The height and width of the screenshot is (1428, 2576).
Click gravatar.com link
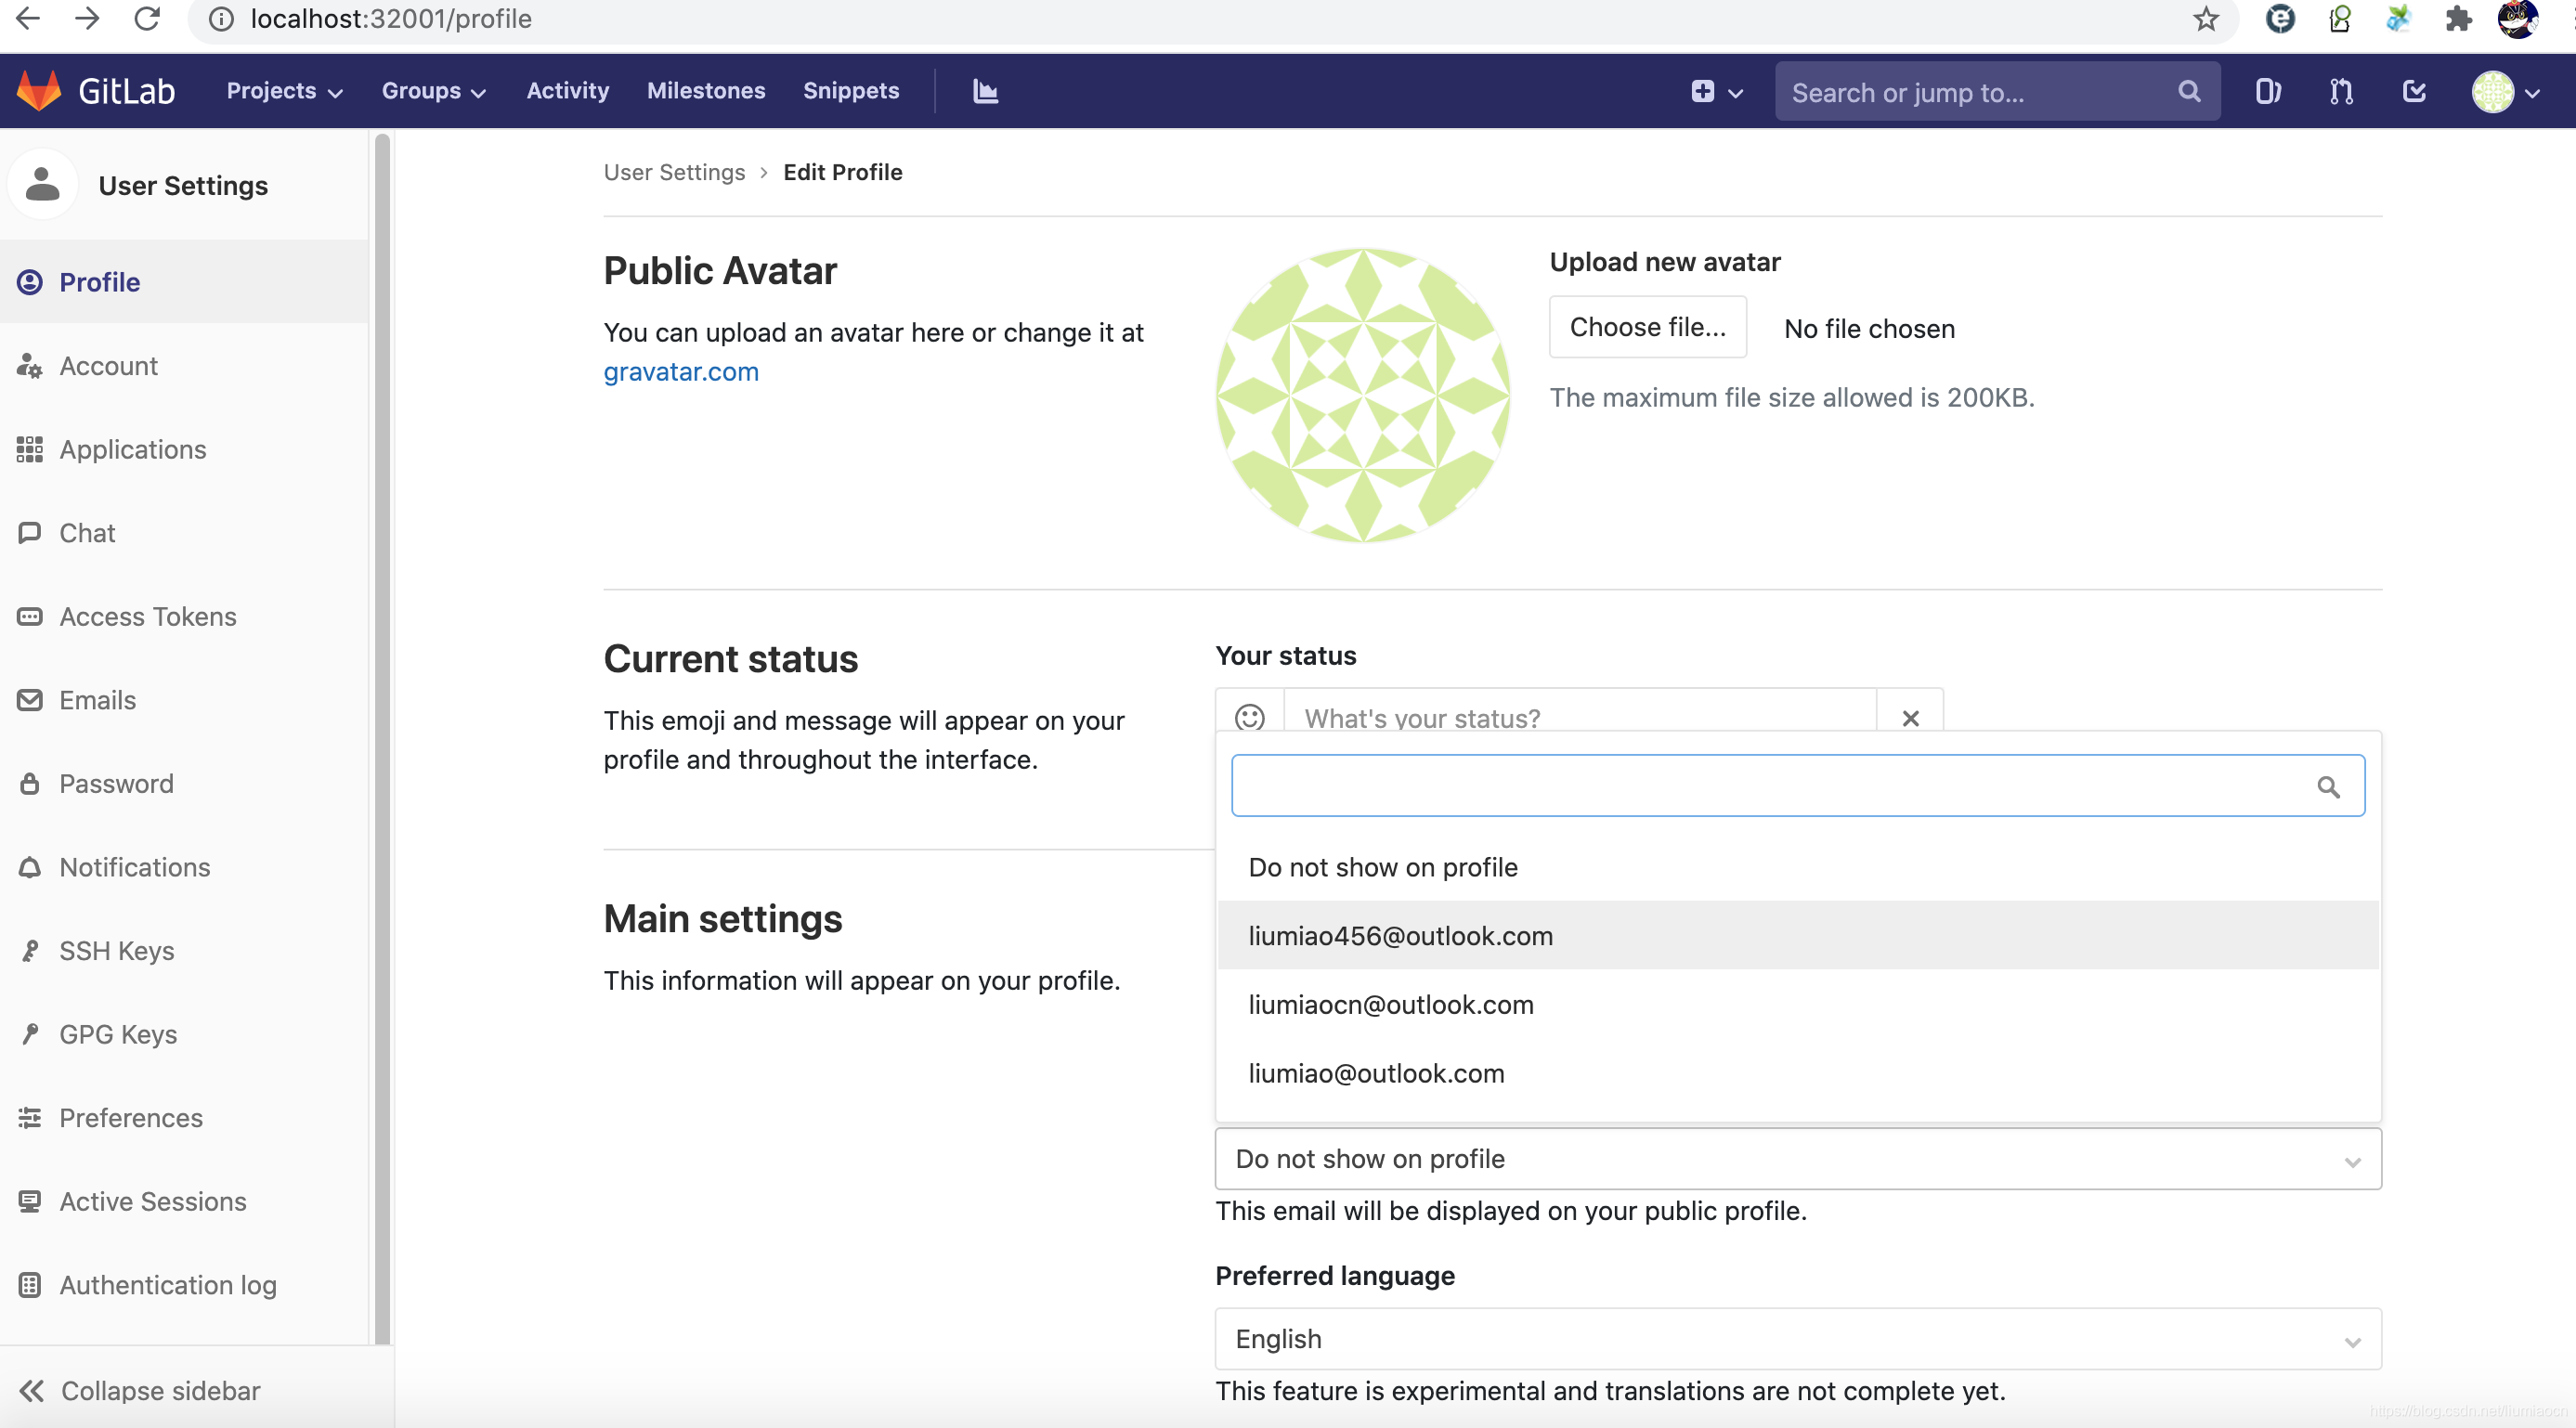pyautogui.click(x=683, y=371)
